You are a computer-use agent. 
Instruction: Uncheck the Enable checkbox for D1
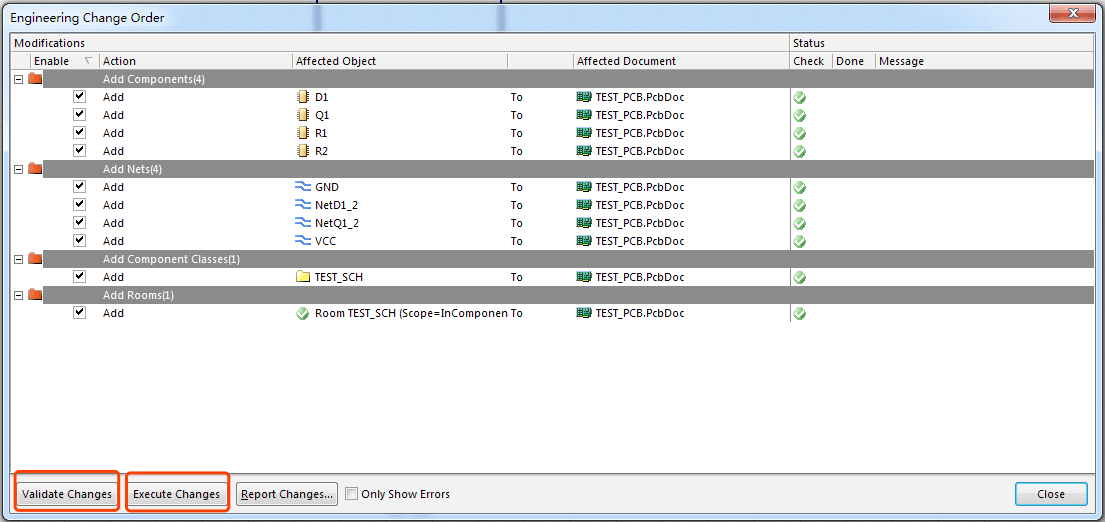pos(80,97)
